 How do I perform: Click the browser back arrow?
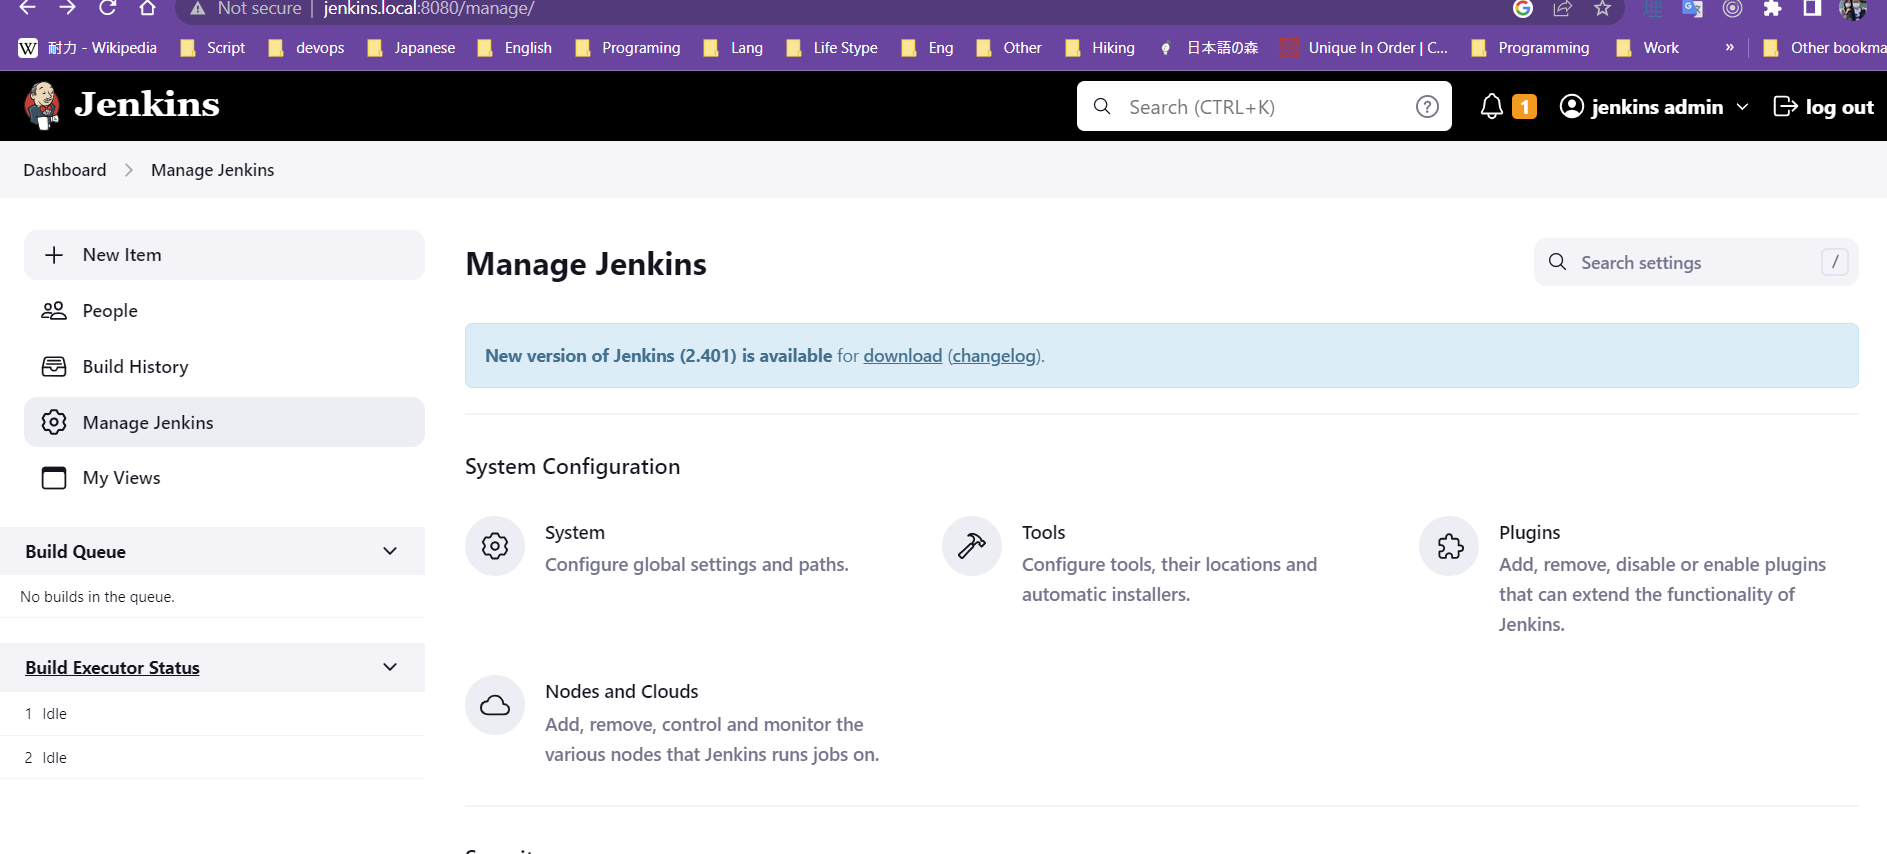pos(27,8)
